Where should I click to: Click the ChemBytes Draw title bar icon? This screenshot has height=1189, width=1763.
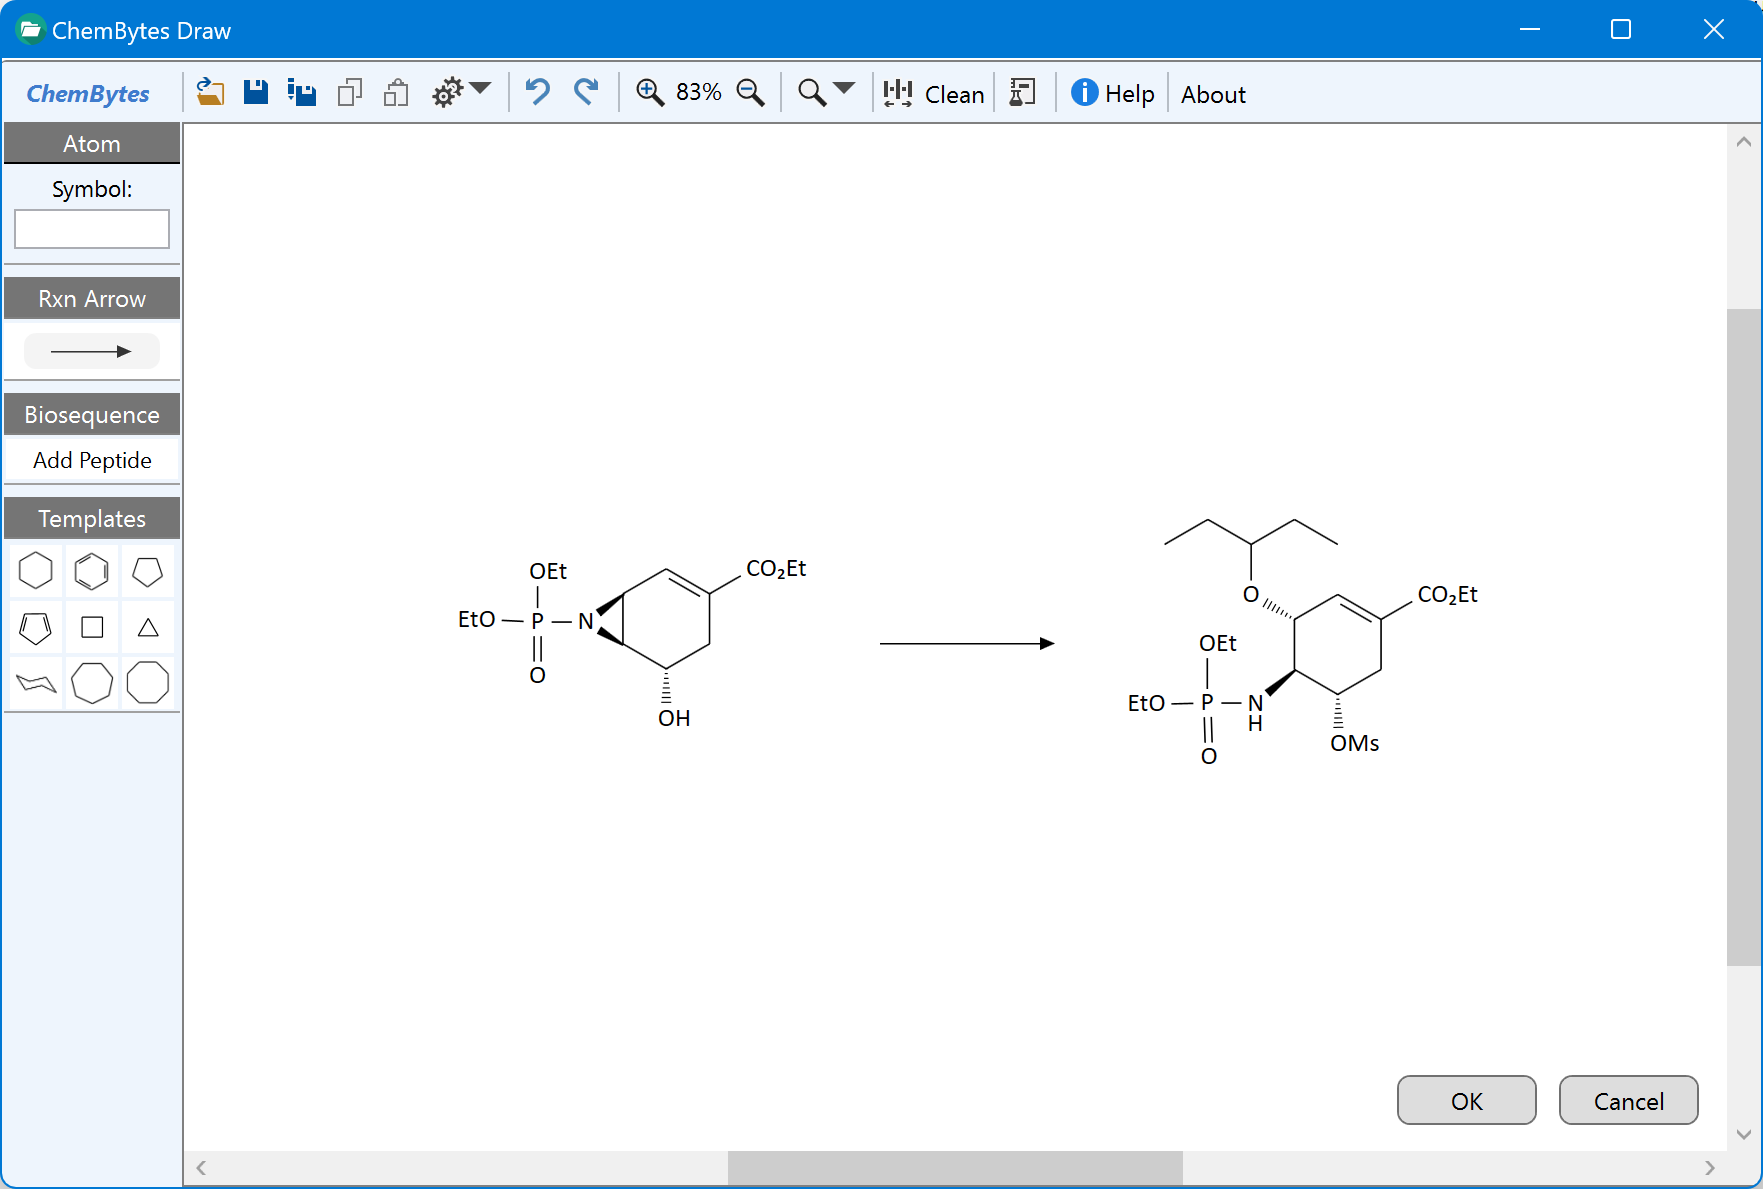pyautogui.click(x=31, y=30)
